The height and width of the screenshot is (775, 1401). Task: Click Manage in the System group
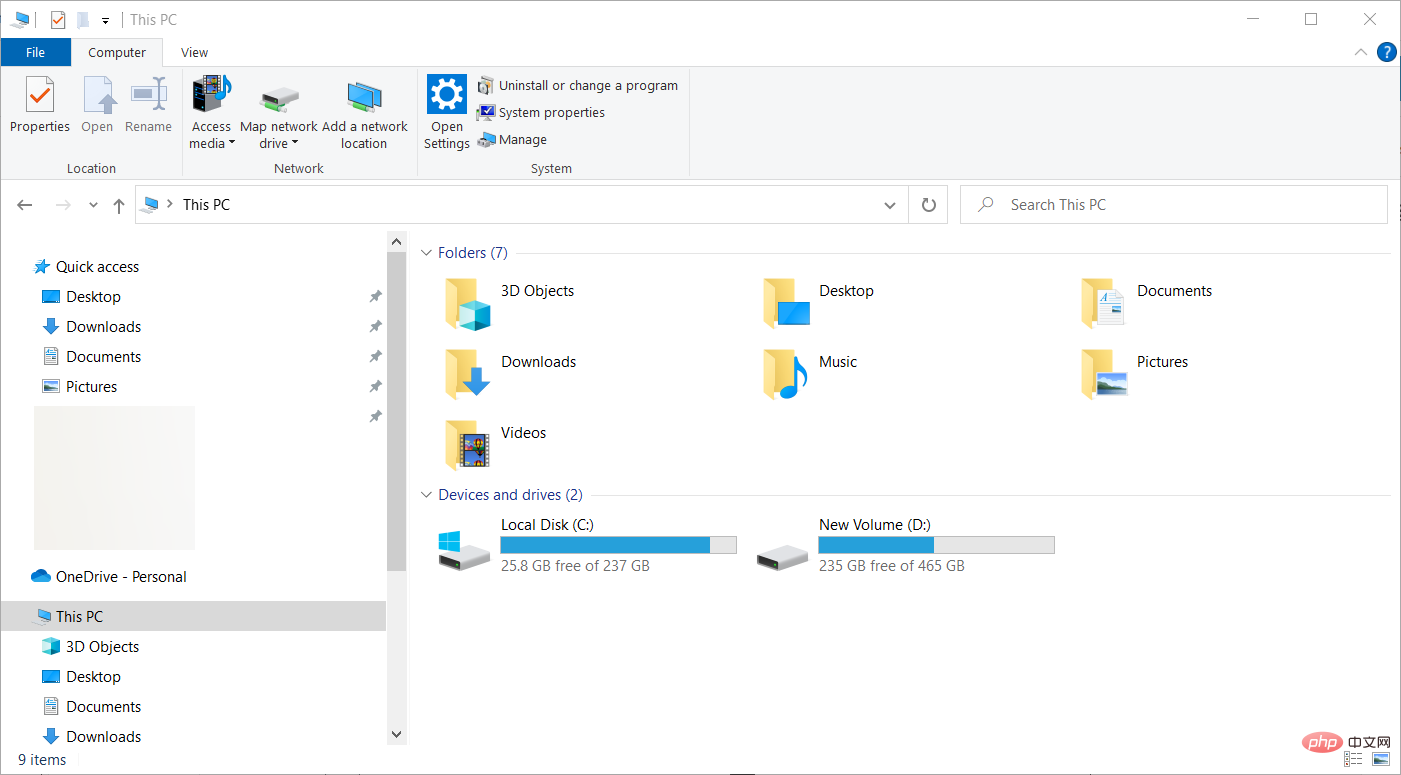coord(512,140)
